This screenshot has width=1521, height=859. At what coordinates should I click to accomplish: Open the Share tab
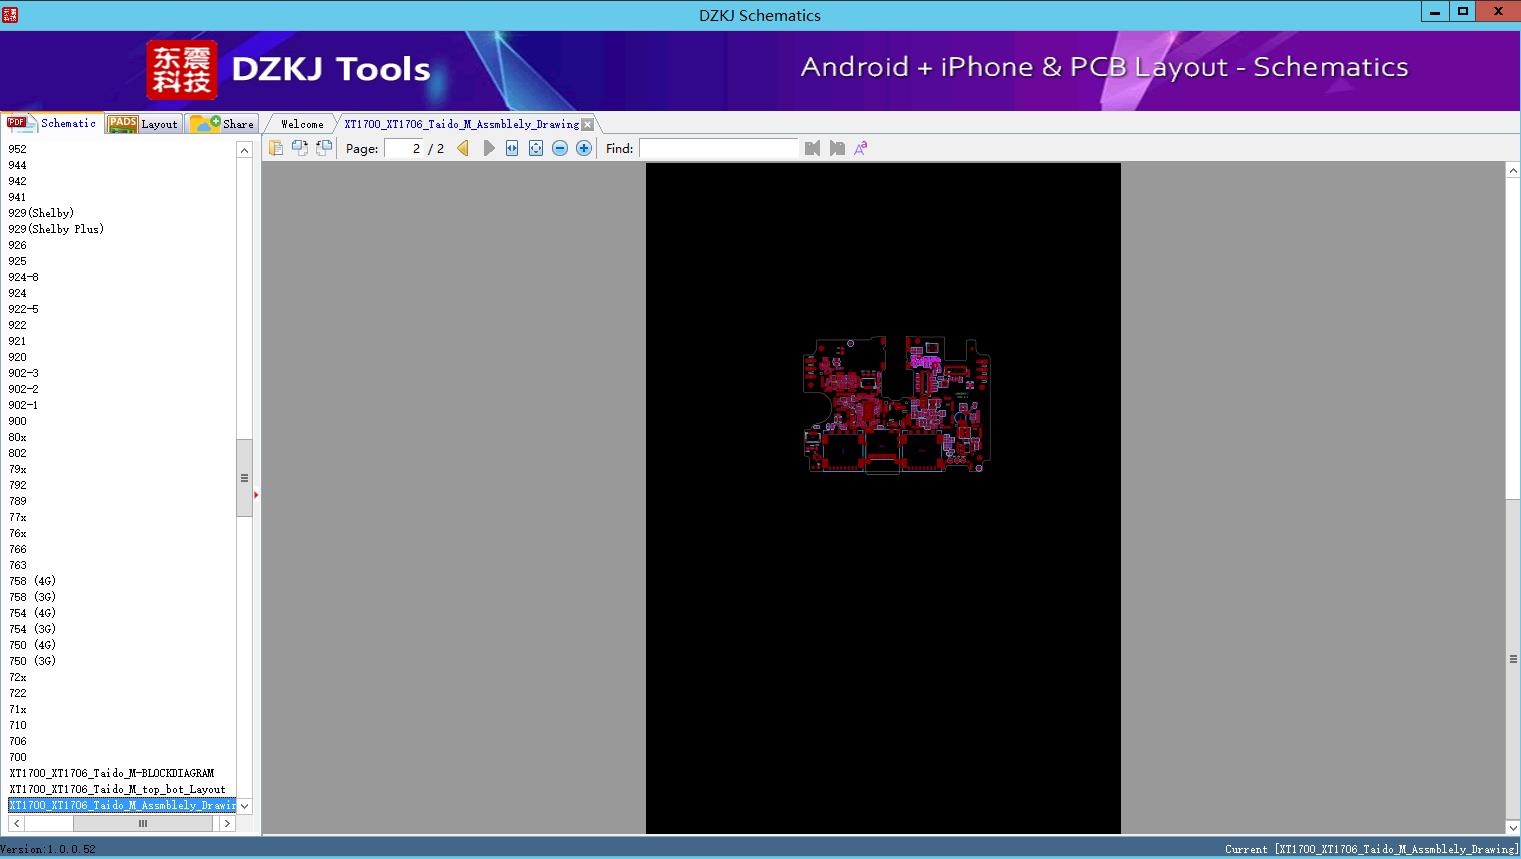point(223,124)
